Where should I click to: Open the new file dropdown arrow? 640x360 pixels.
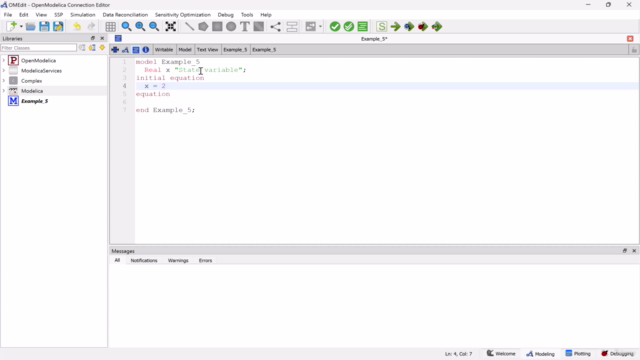21,27
